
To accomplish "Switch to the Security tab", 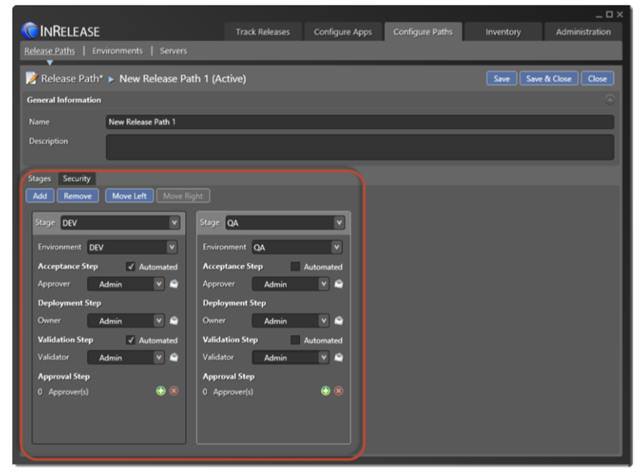I will point(76,178).
